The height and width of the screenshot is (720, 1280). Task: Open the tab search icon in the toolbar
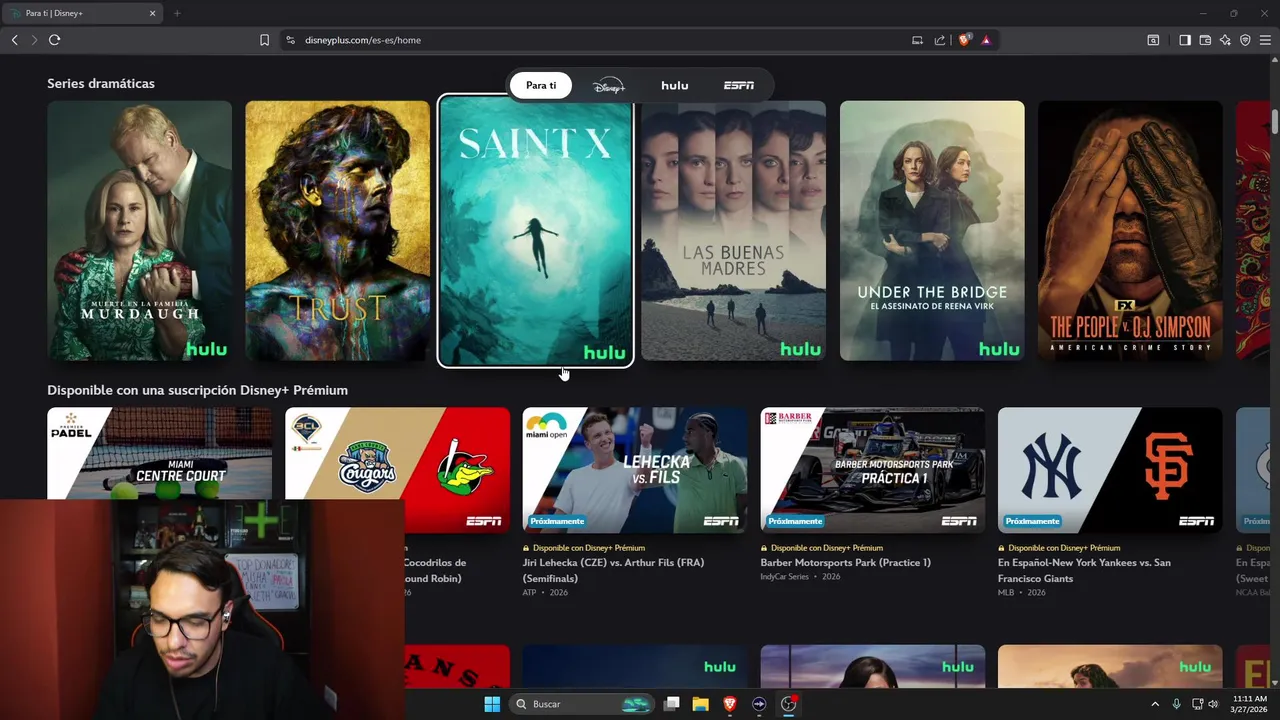coord(1153,40)
